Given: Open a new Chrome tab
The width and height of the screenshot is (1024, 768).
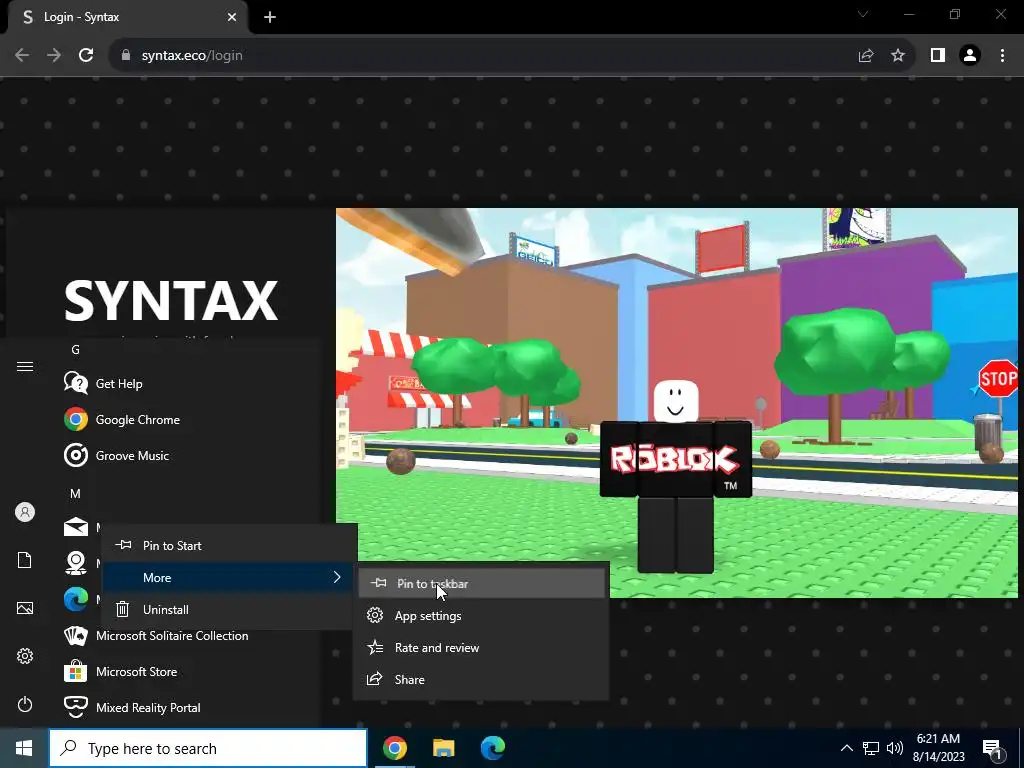Looking at the screenshot, I should point(270,17).
